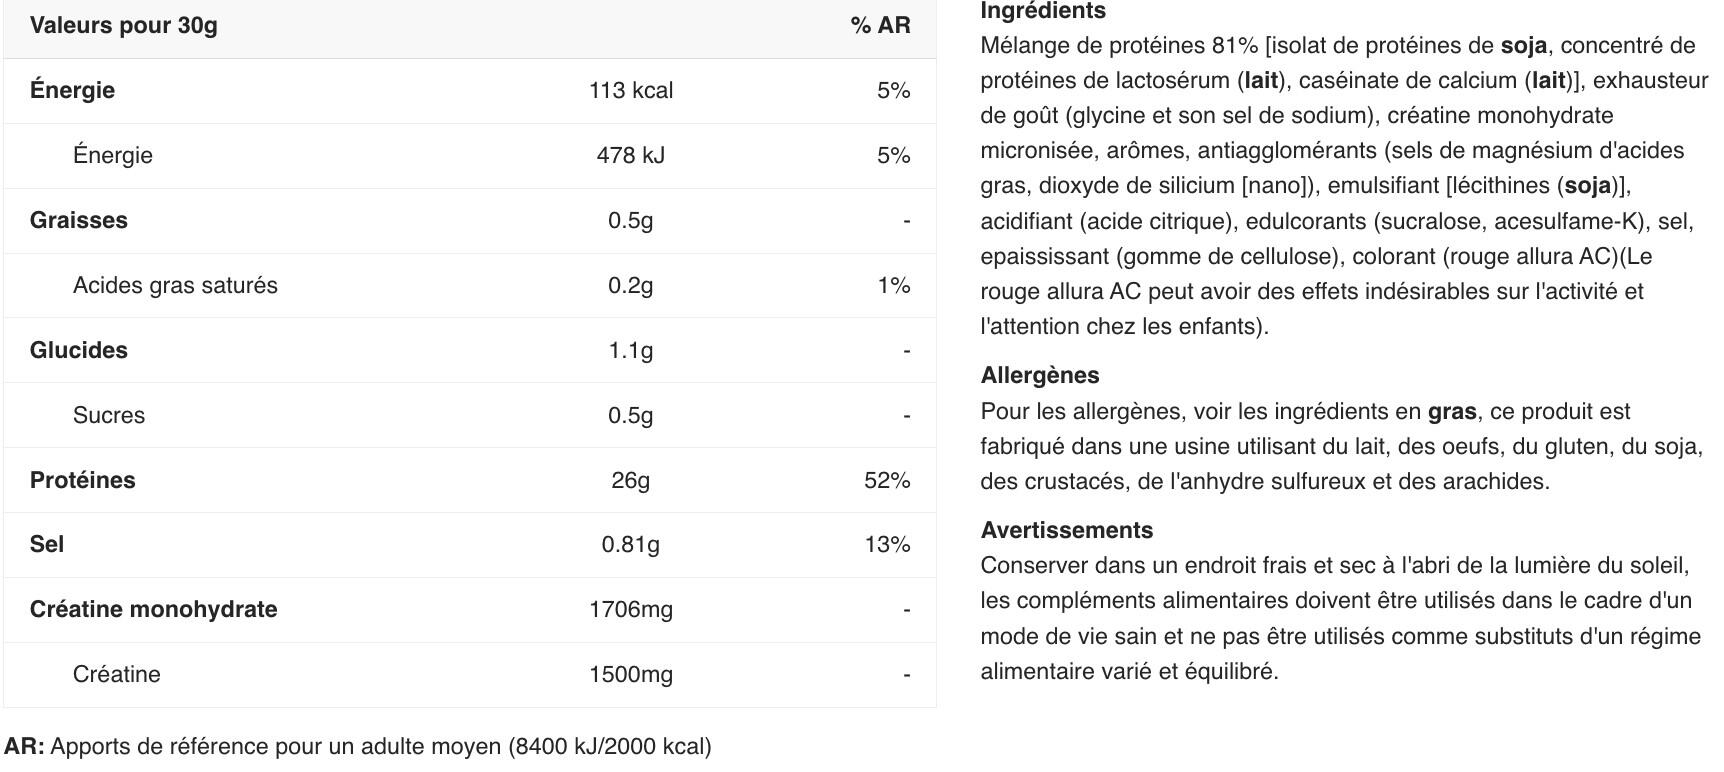This screenshot has height=772, width=1724.
Task: Click the '0.81g' salt value
Action: tap(630, 544)
